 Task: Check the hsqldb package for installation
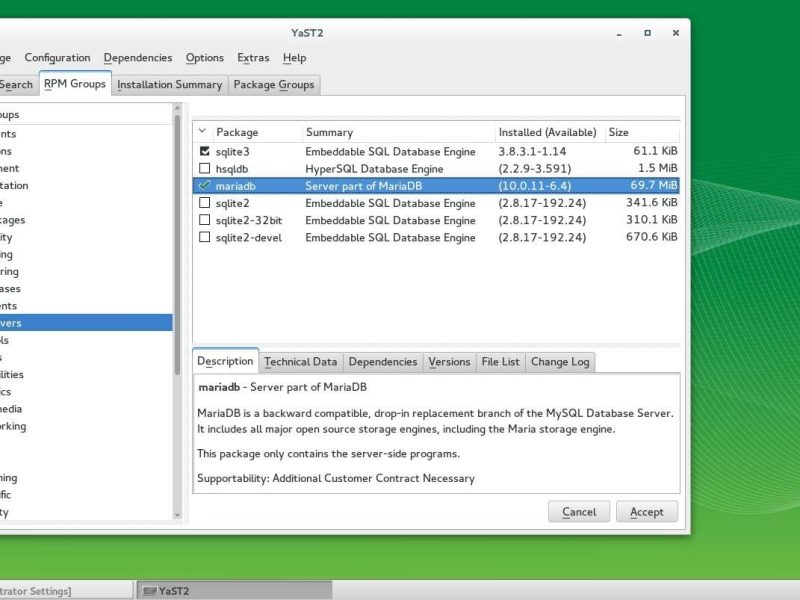203,168
